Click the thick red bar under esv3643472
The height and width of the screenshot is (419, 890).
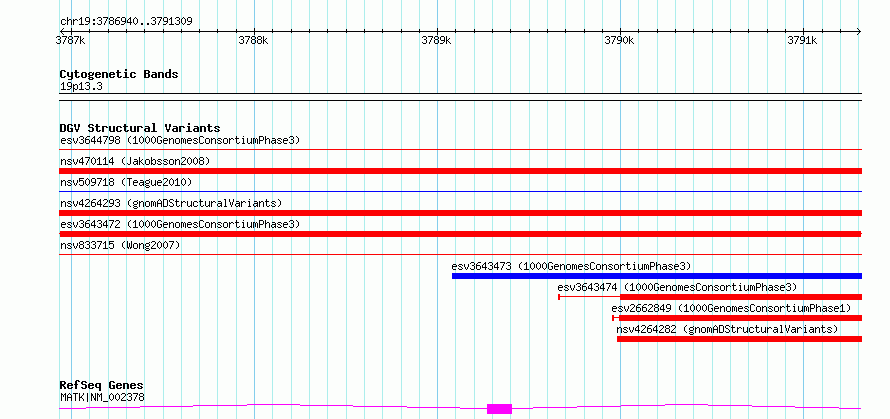460,234
